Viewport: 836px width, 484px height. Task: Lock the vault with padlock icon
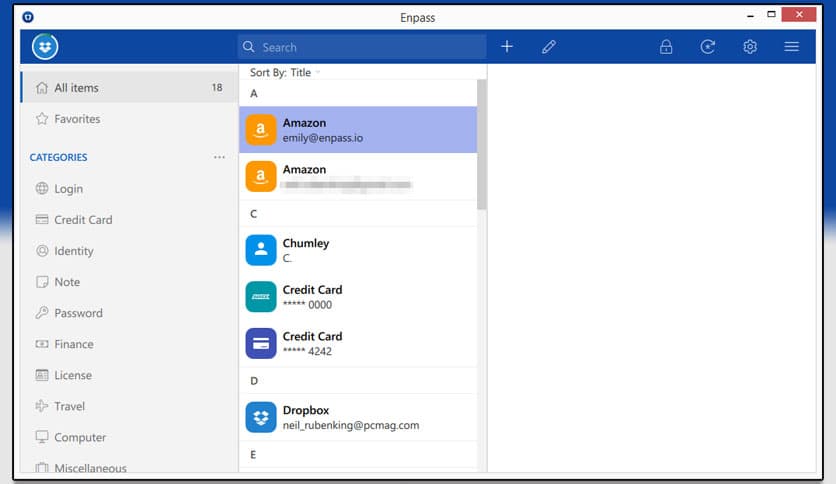(666, 47)
